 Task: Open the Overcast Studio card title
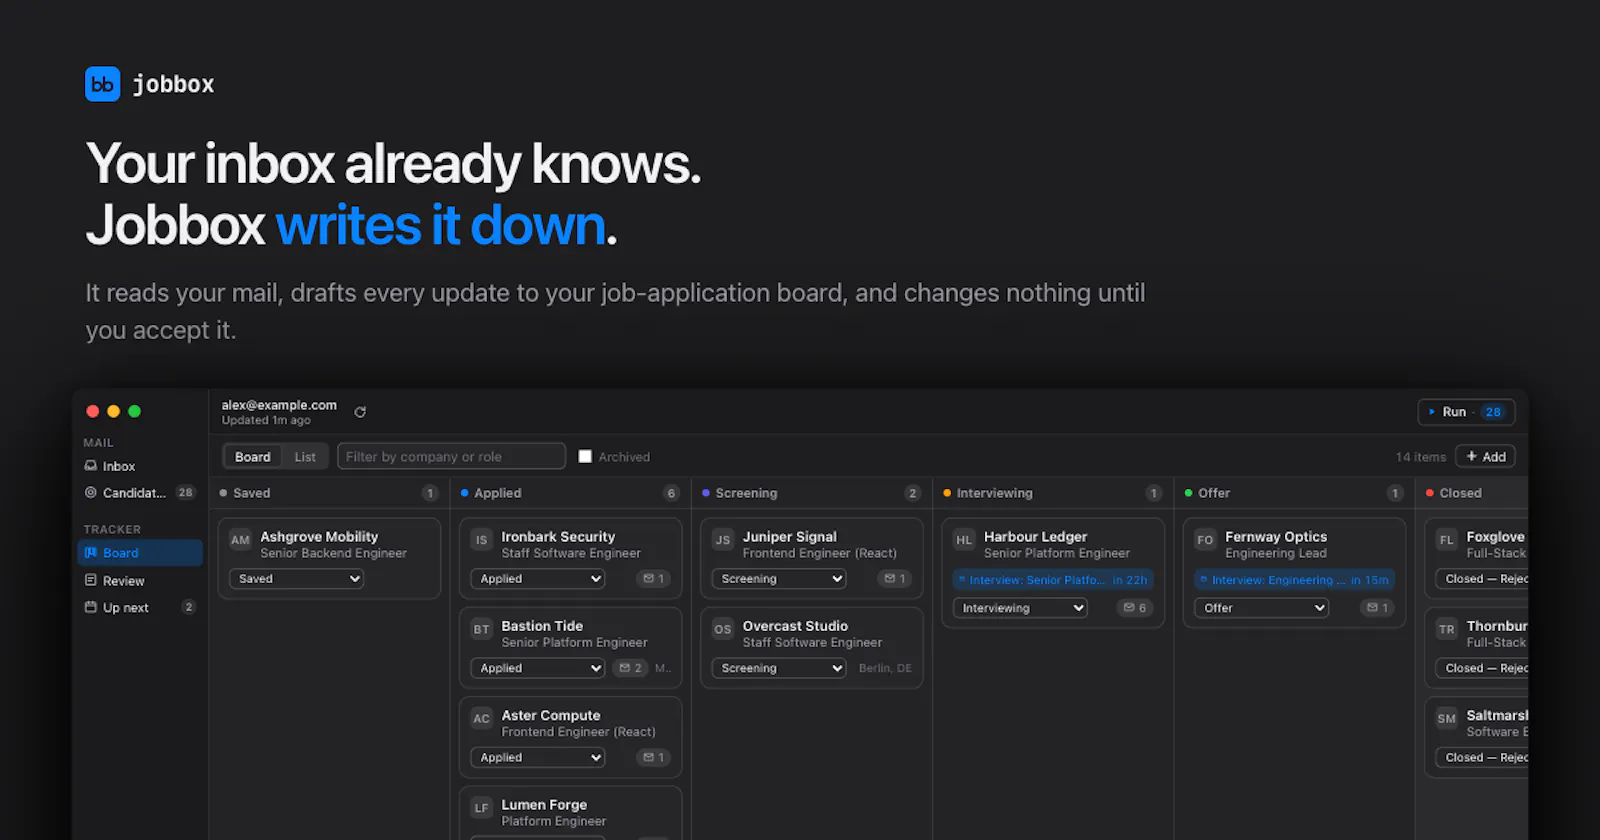tap(795, 626)
